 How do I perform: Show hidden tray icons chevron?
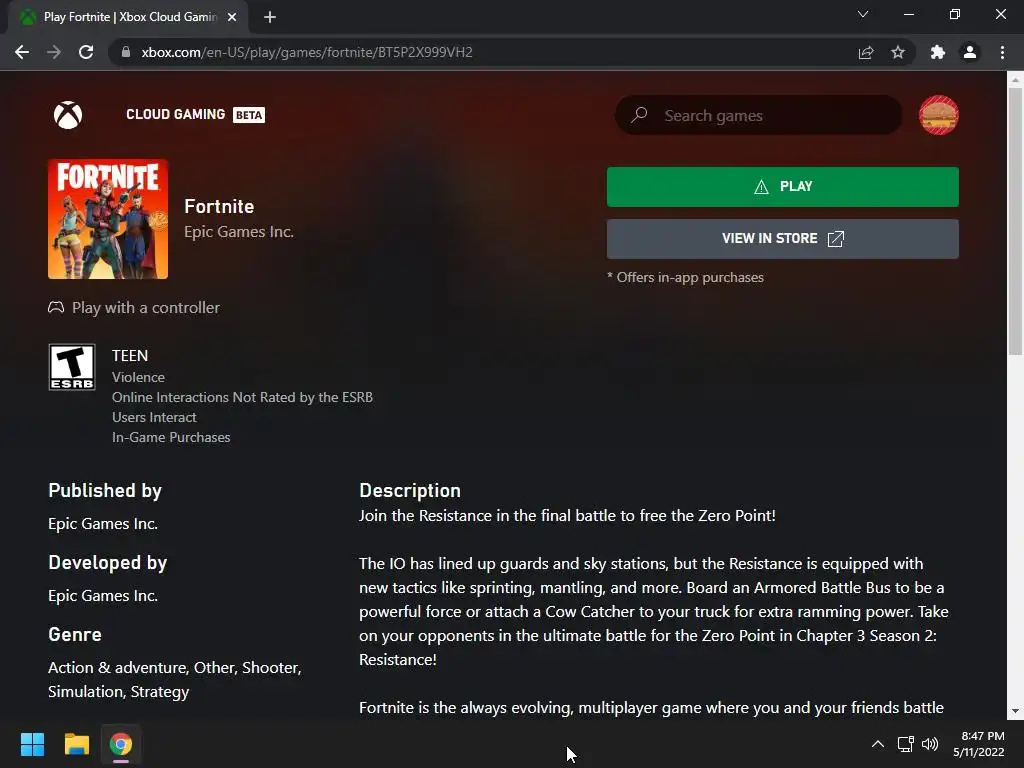[x=878, y=744]
